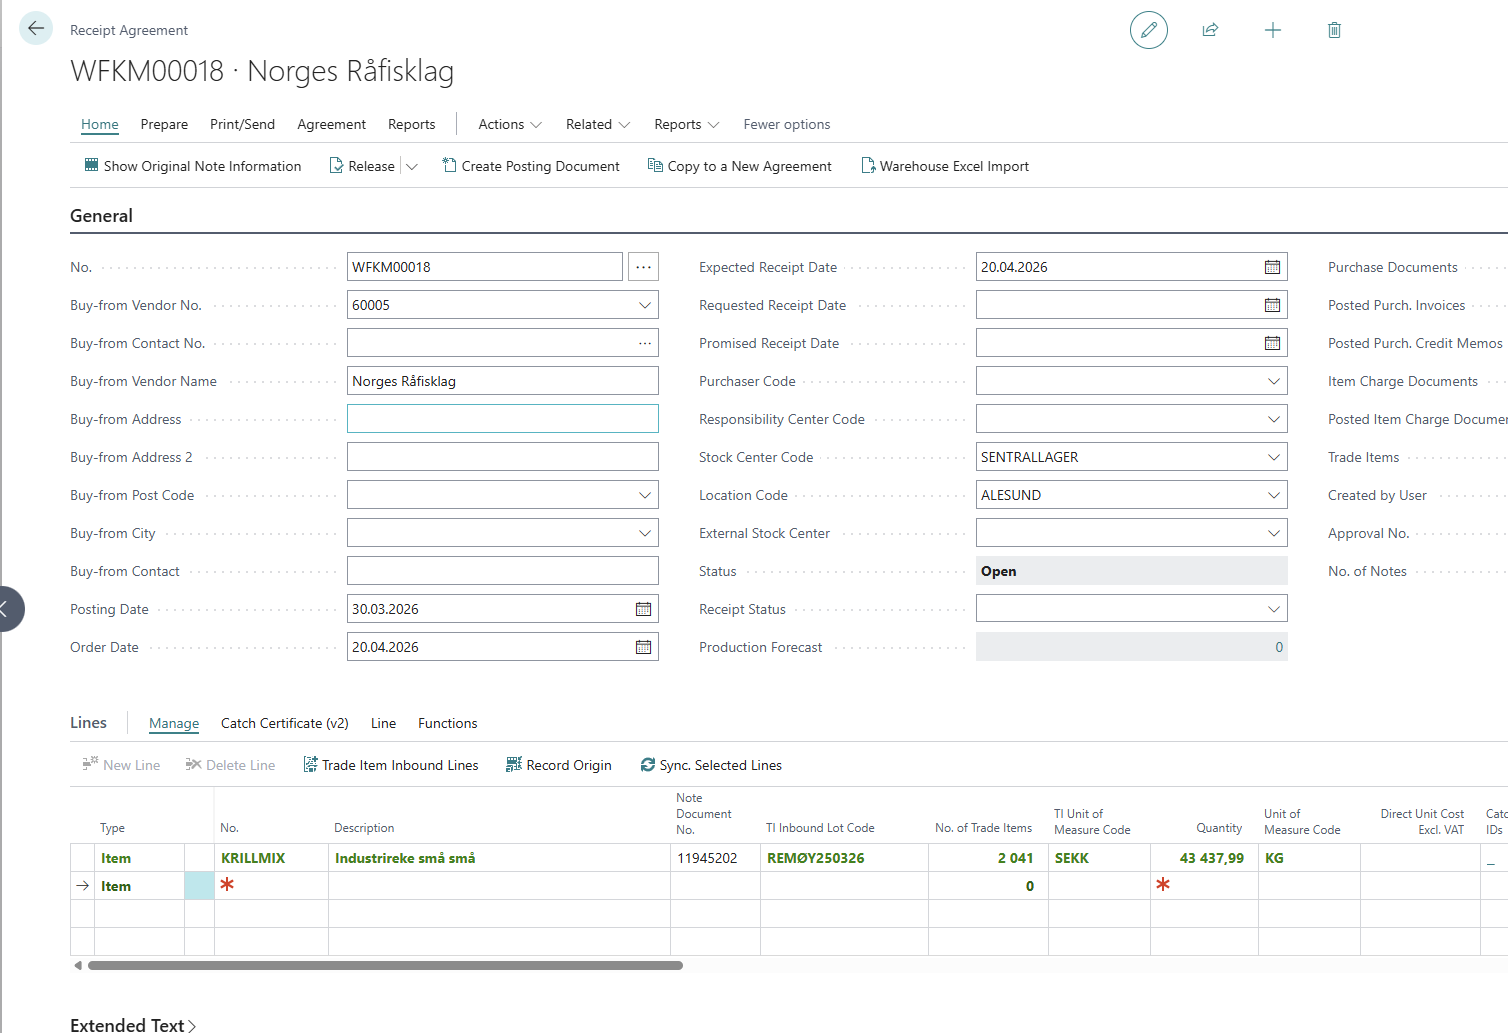Open the Expected Receipt Date calendar picker
Image resolution: width=1508 pixels, height=1033 pixels.
point(1272,267)
